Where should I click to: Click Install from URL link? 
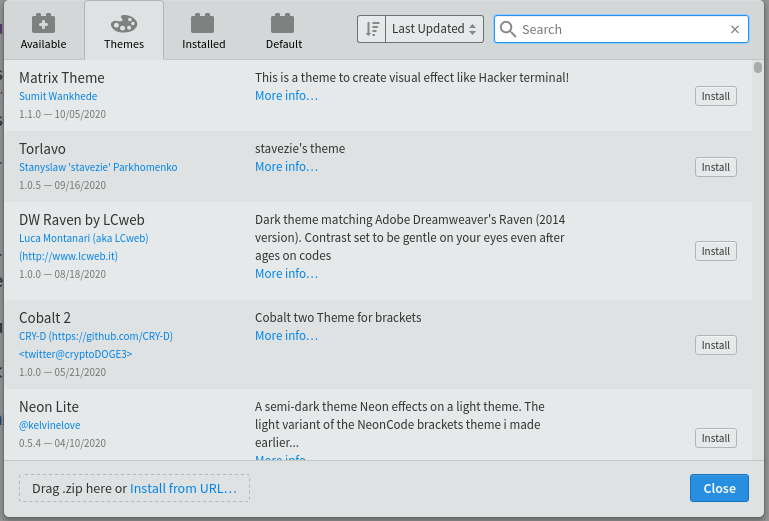(183, 489)
